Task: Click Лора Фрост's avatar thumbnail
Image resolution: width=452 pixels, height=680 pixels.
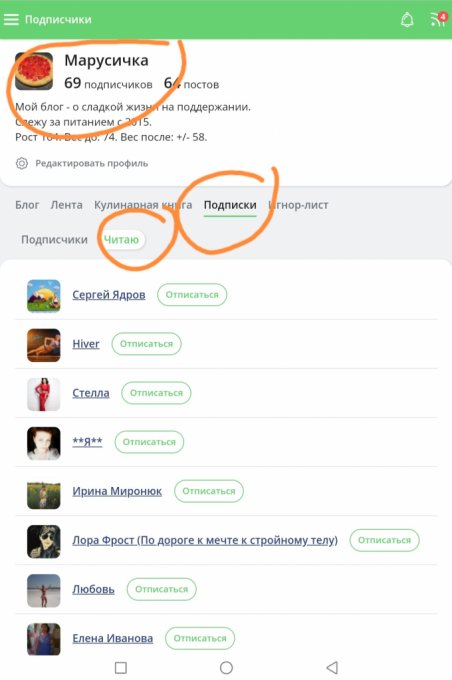Action: pos(43,541)
